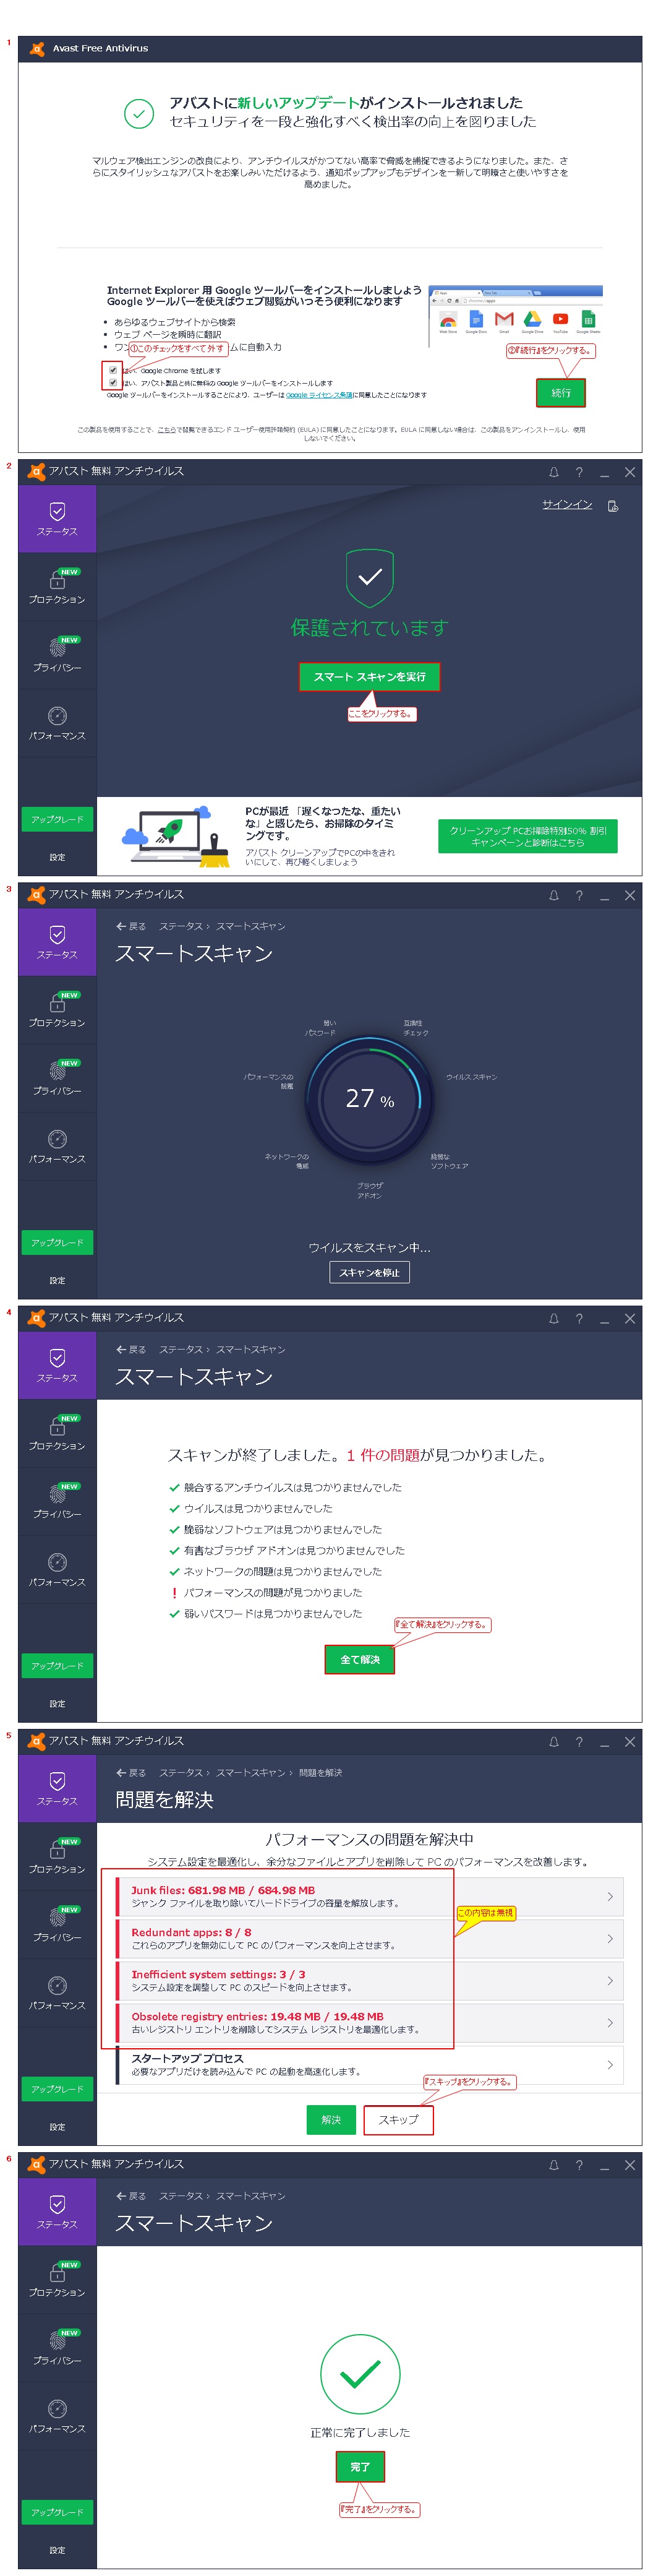648x2576 pixels.
Task: Expand the Redundant apps row chevron
Action: [x=610, y=1938]
